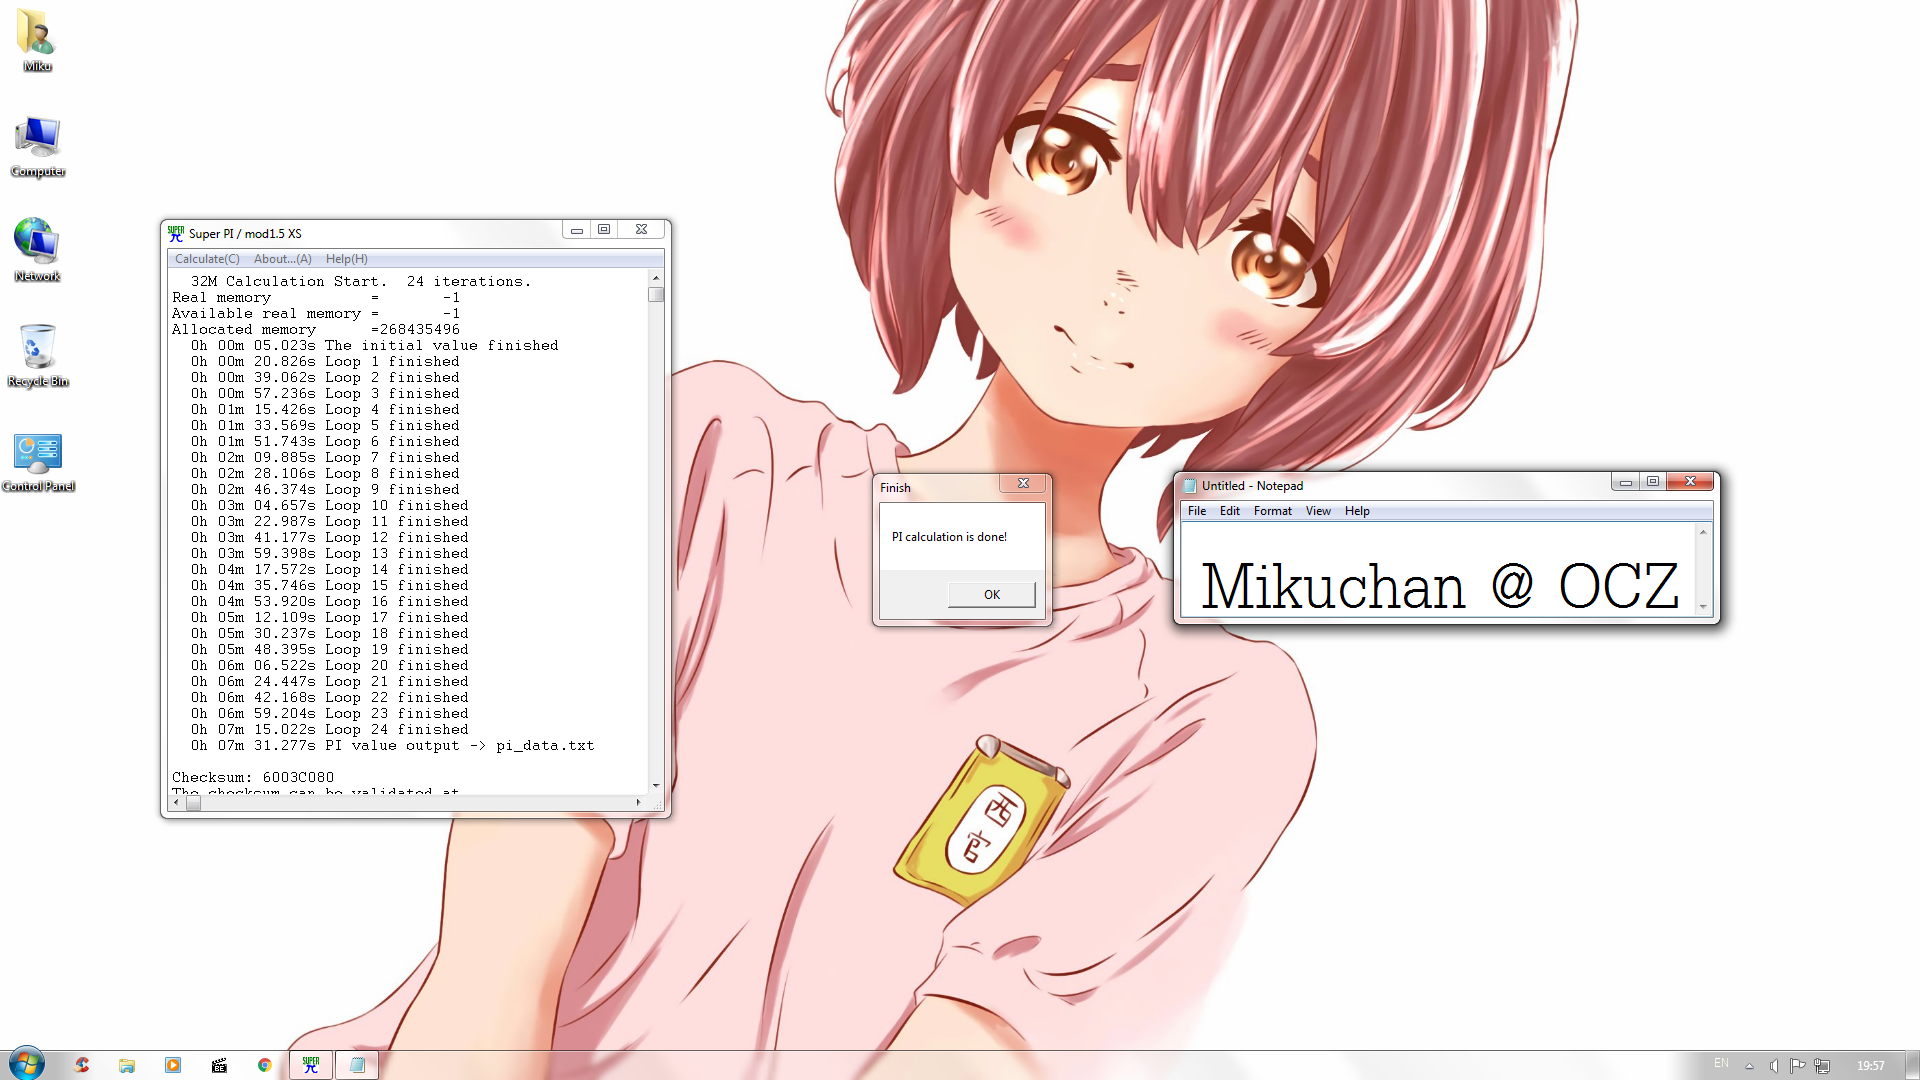The image size is (1920, 1080).
Task: Click the Windows Start orb
Action: (27, 1064)
